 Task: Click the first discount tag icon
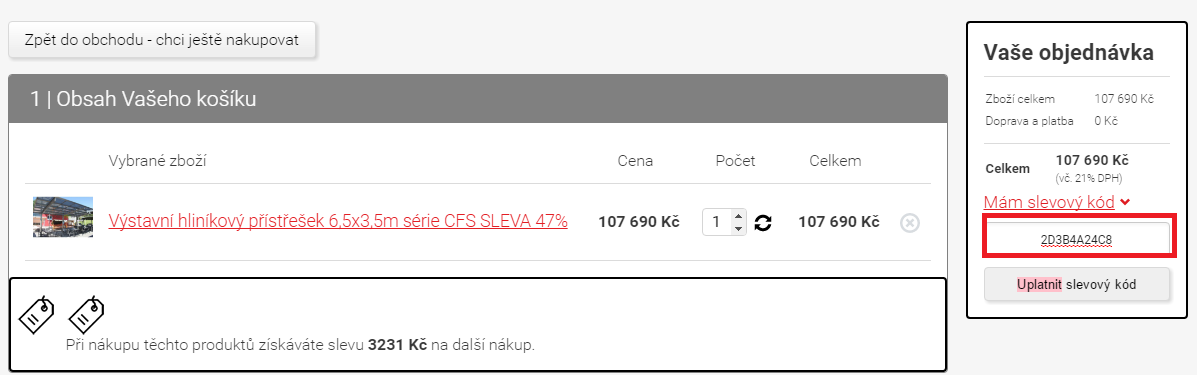click(37, 314)
